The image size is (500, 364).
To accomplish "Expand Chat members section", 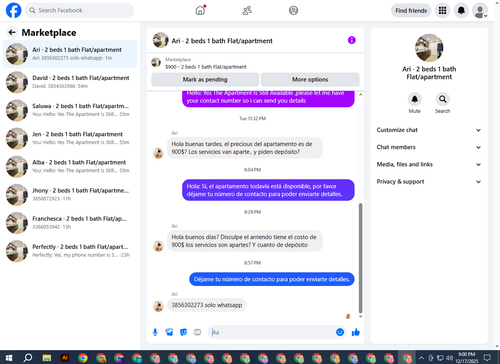I will [x=429, y=147].
